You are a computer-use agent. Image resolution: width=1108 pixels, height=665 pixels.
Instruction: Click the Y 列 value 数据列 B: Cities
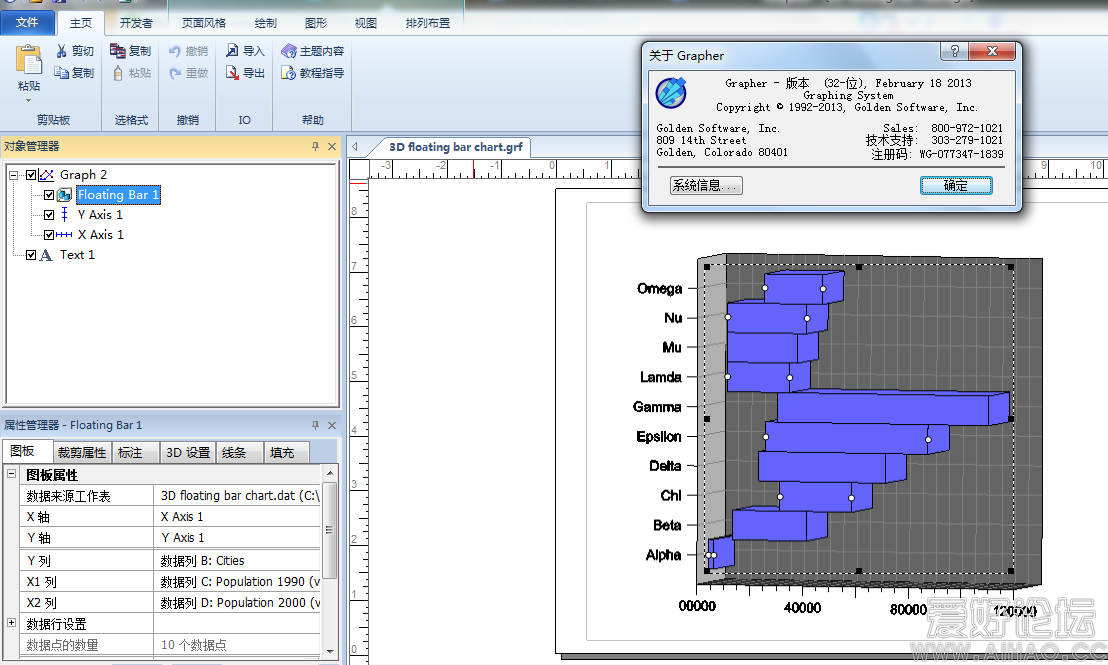(237, 560)
